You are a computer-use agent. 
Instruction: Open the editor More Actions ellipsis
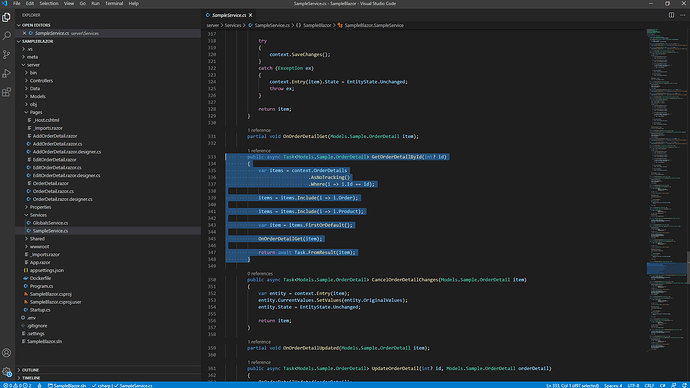pos(683,15)
